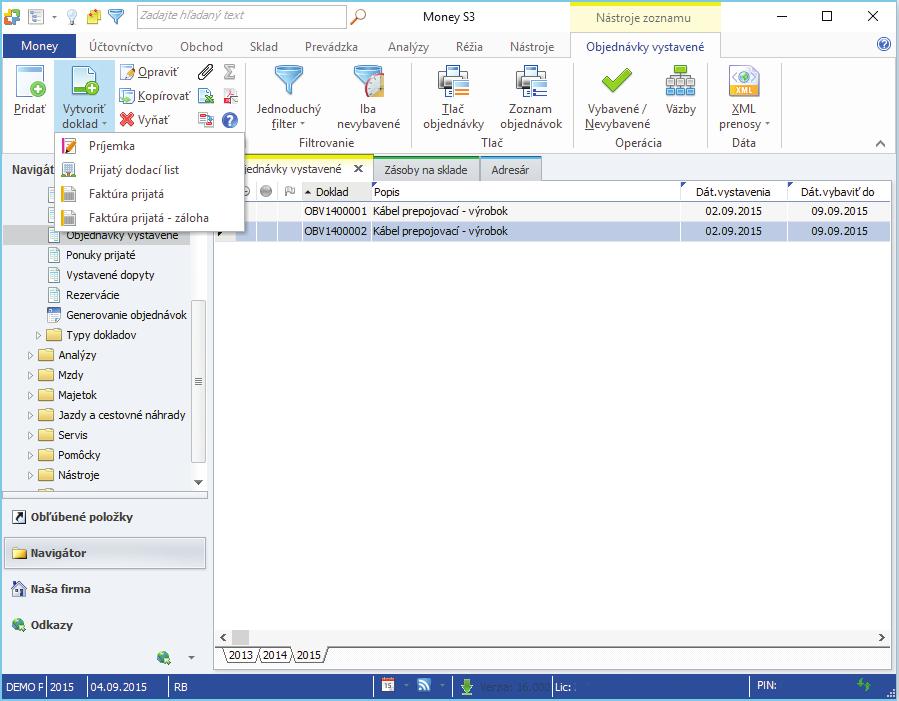The image size is (899, 701).
Task: Switch to the Adresár tab
Action: pos(510,170)
